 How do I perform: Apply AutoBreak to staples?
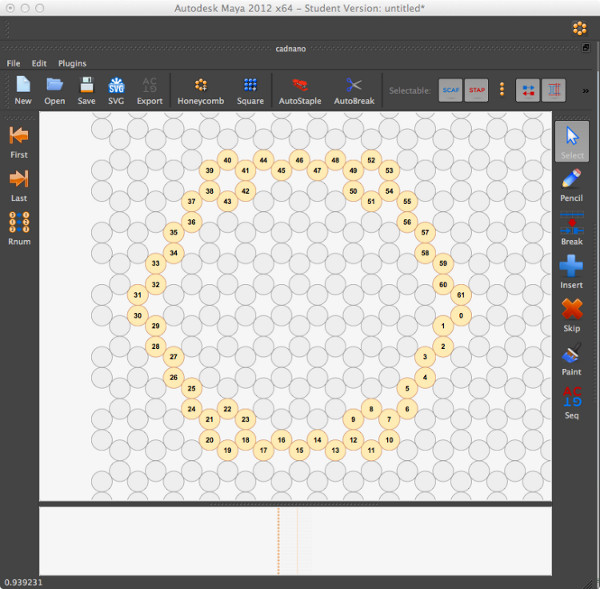pos(353,87)
